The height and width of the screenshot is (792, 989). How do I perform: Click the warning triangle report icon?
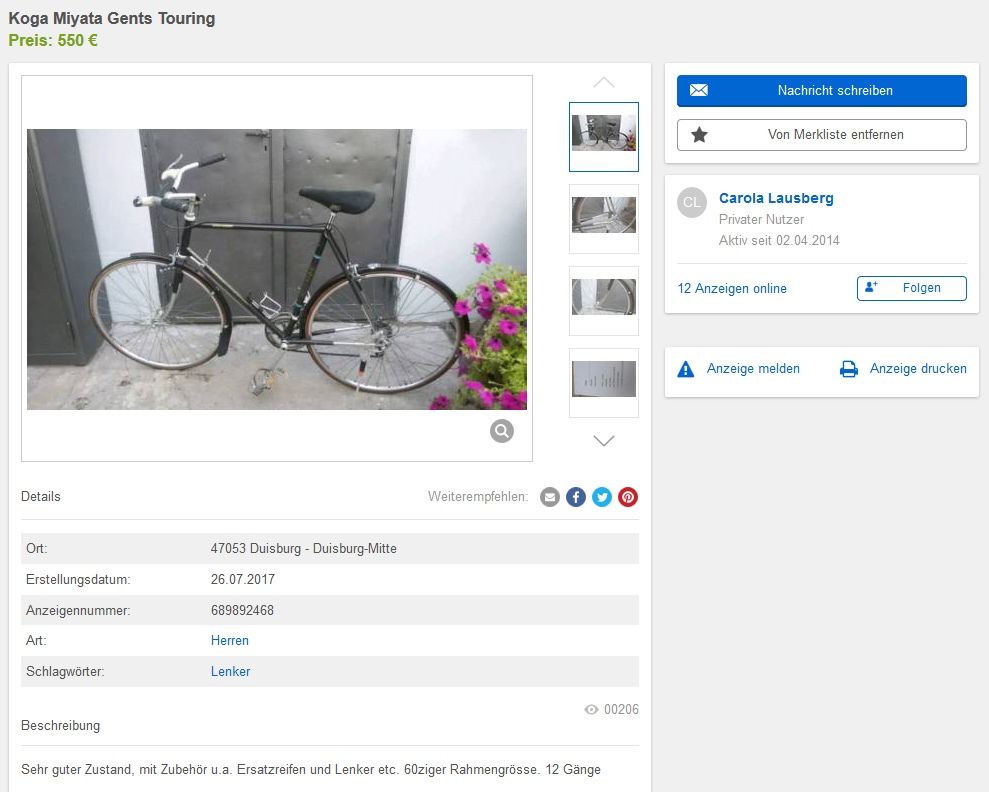(686, 369)
